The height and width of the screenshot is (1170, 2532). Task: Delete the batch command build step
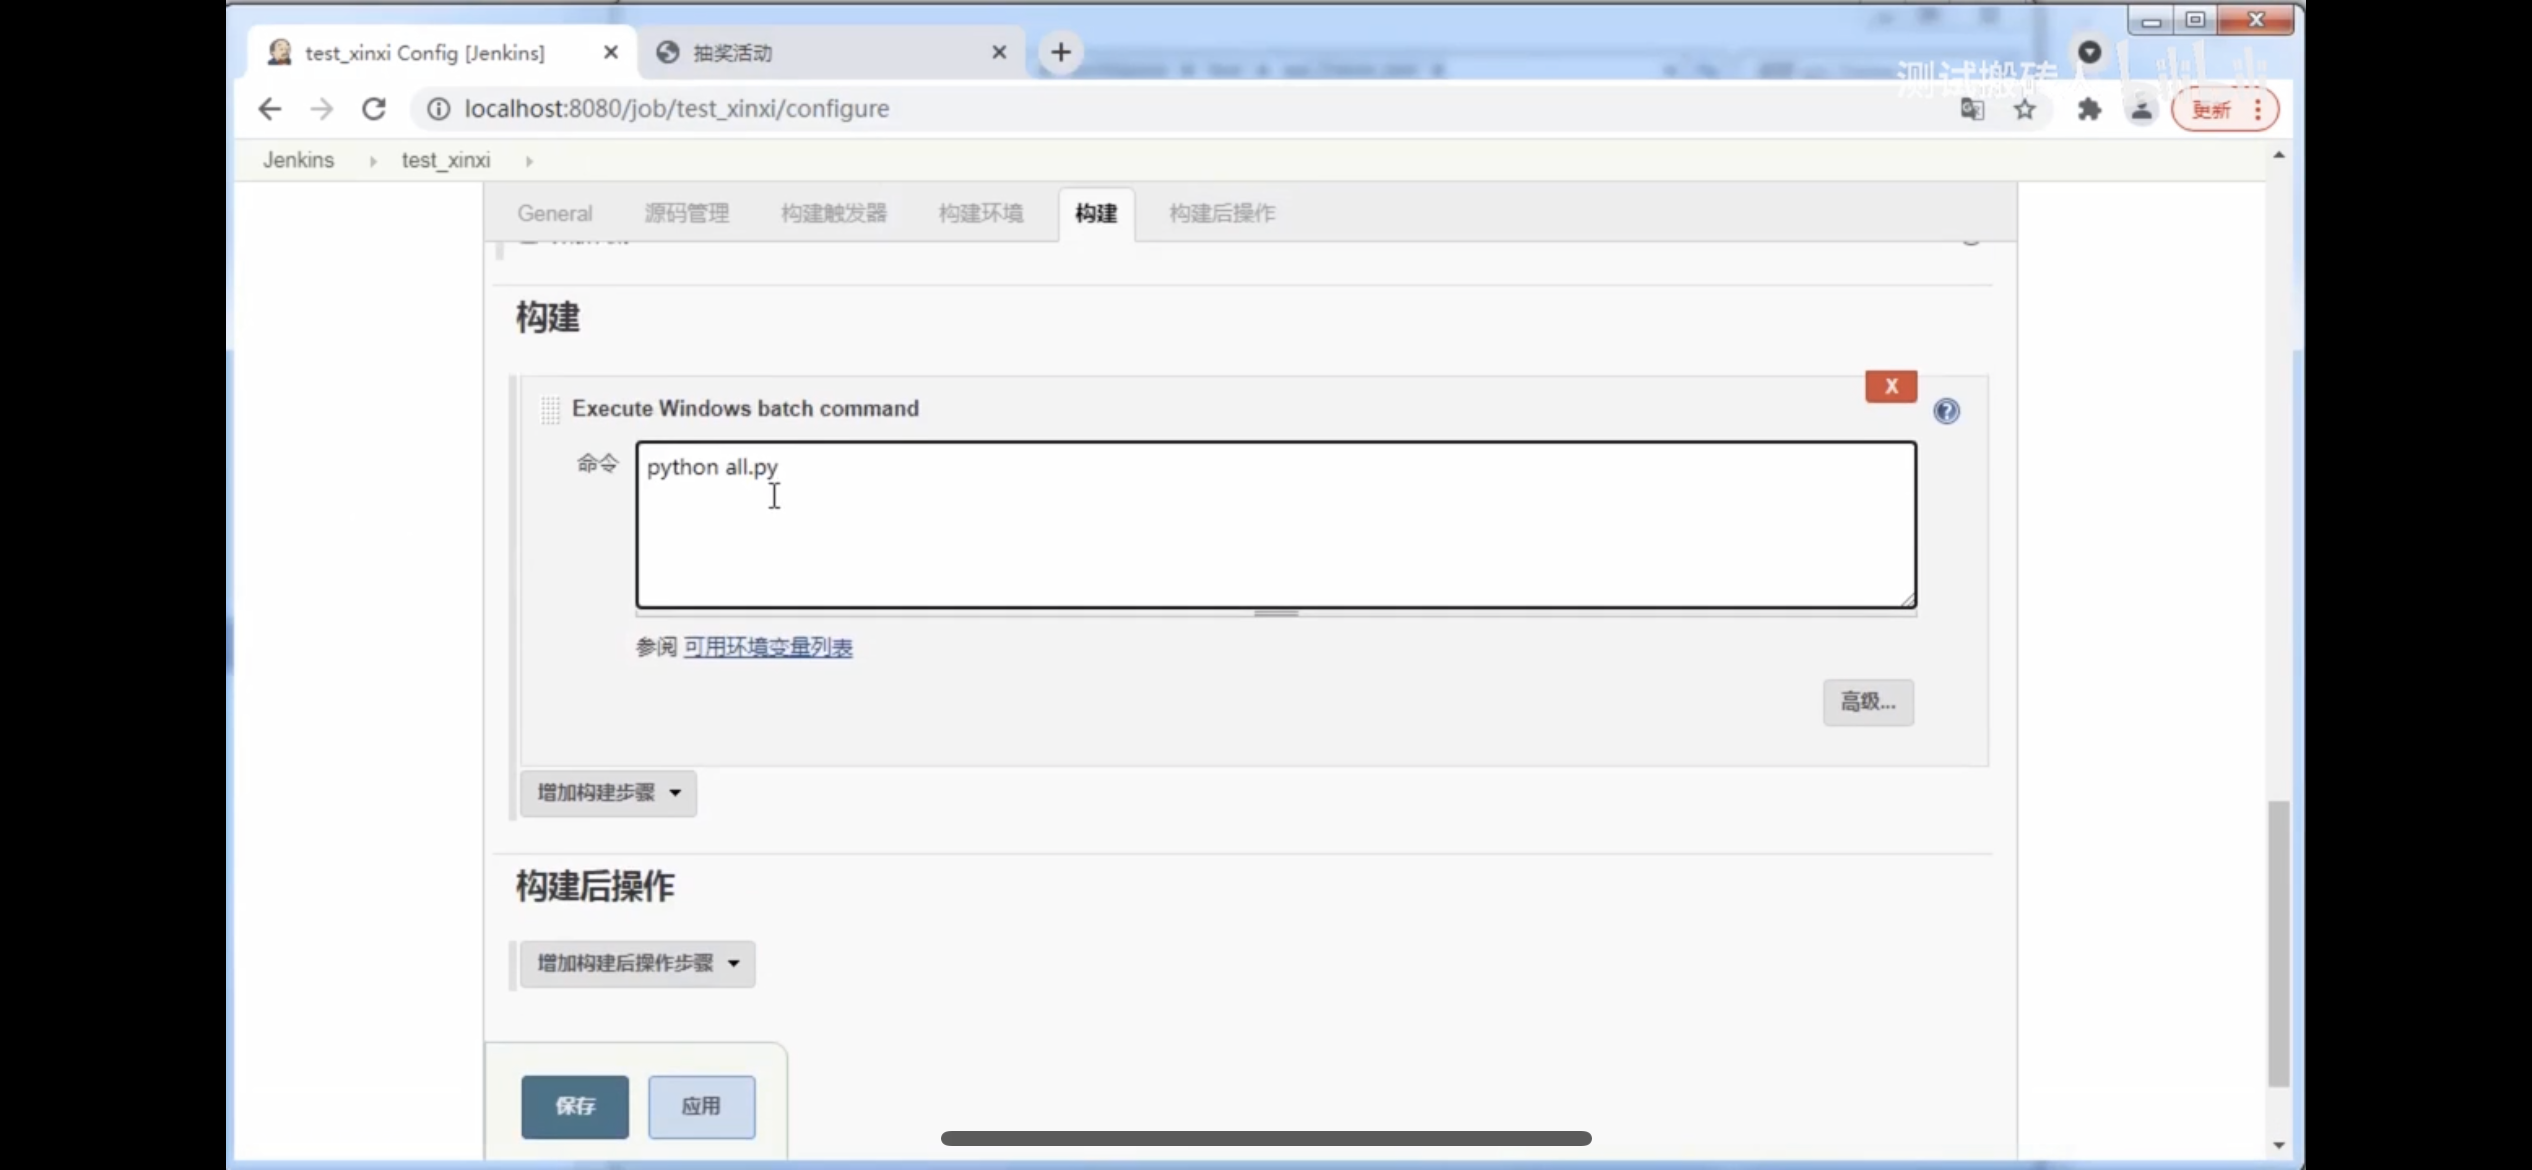1890,386
